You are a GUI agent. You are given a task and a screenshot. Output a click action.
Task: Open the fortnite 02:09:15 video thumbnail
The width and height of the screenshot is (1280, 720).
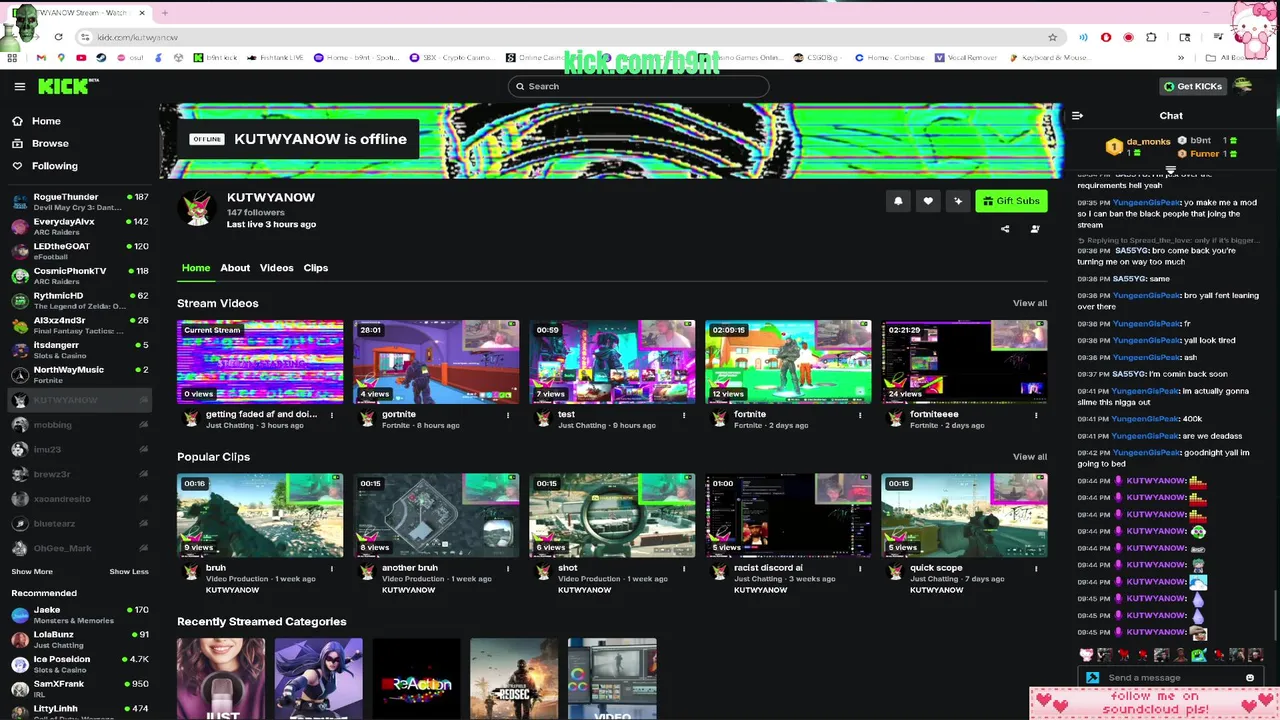pyautogui.click(x=788, y=362)
